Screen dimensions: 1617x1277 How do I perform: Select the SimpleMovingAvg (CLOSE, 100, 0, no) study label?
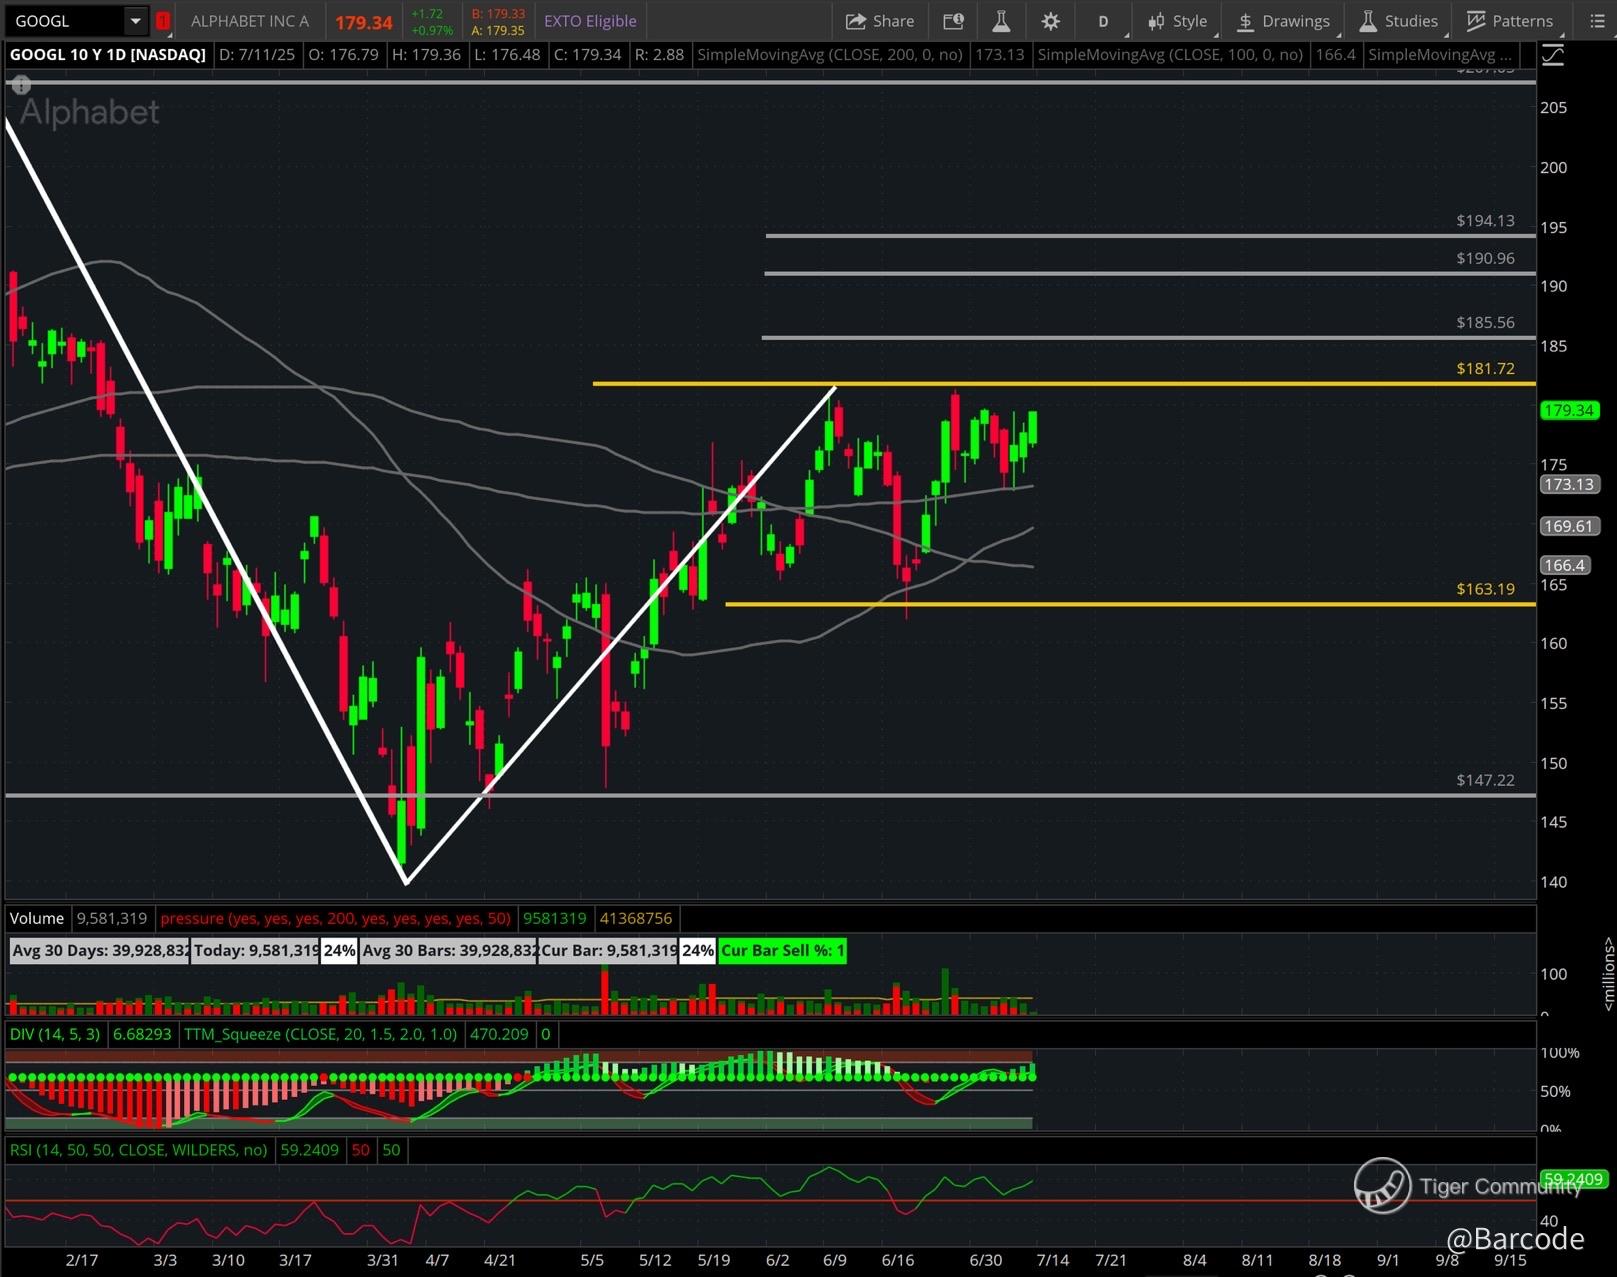point(1170,55)
